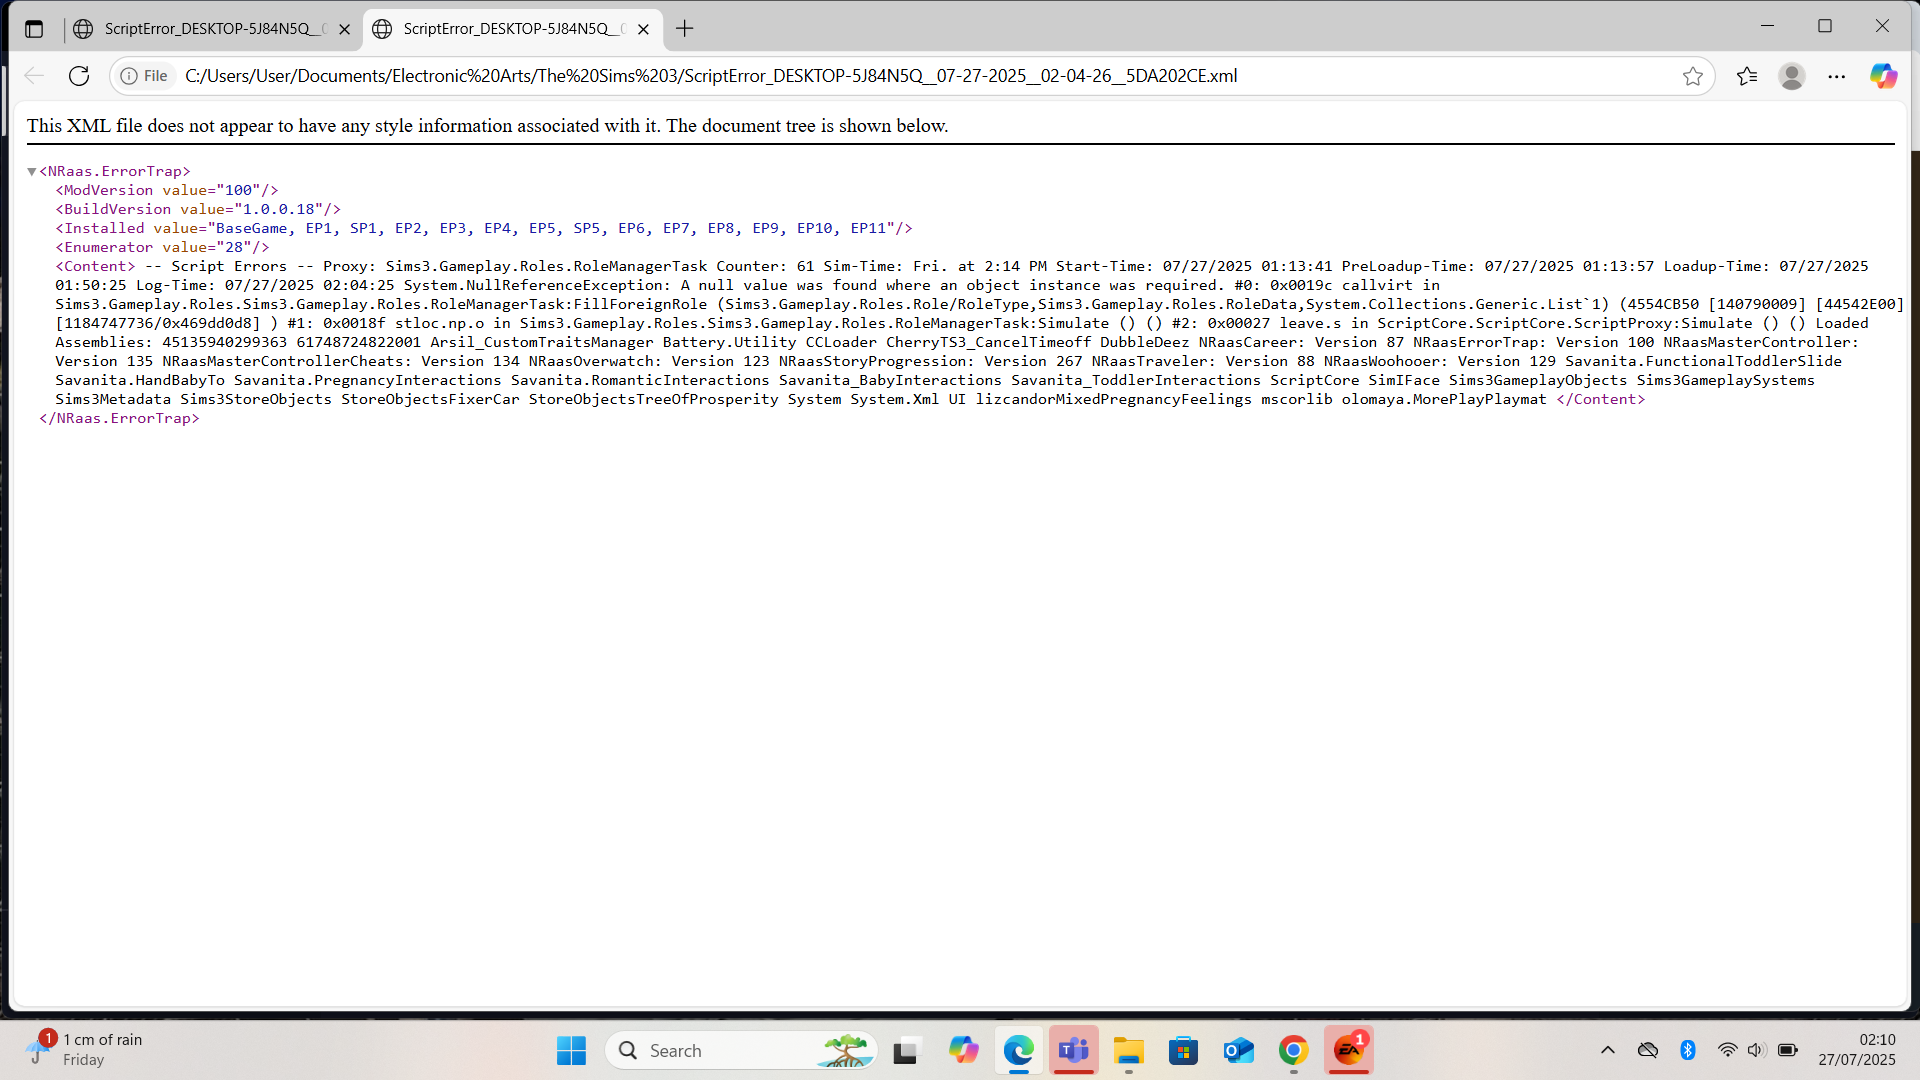Open the browser profile avatar
The height and width of the screenshot is (1080, 1920).
point(1791,76)
